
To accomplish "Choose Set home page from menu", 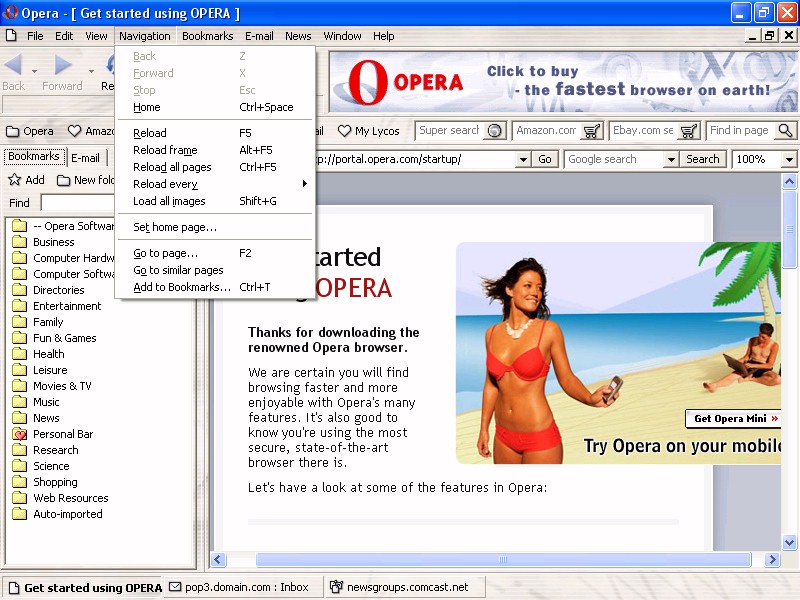I will pos(175,227).
